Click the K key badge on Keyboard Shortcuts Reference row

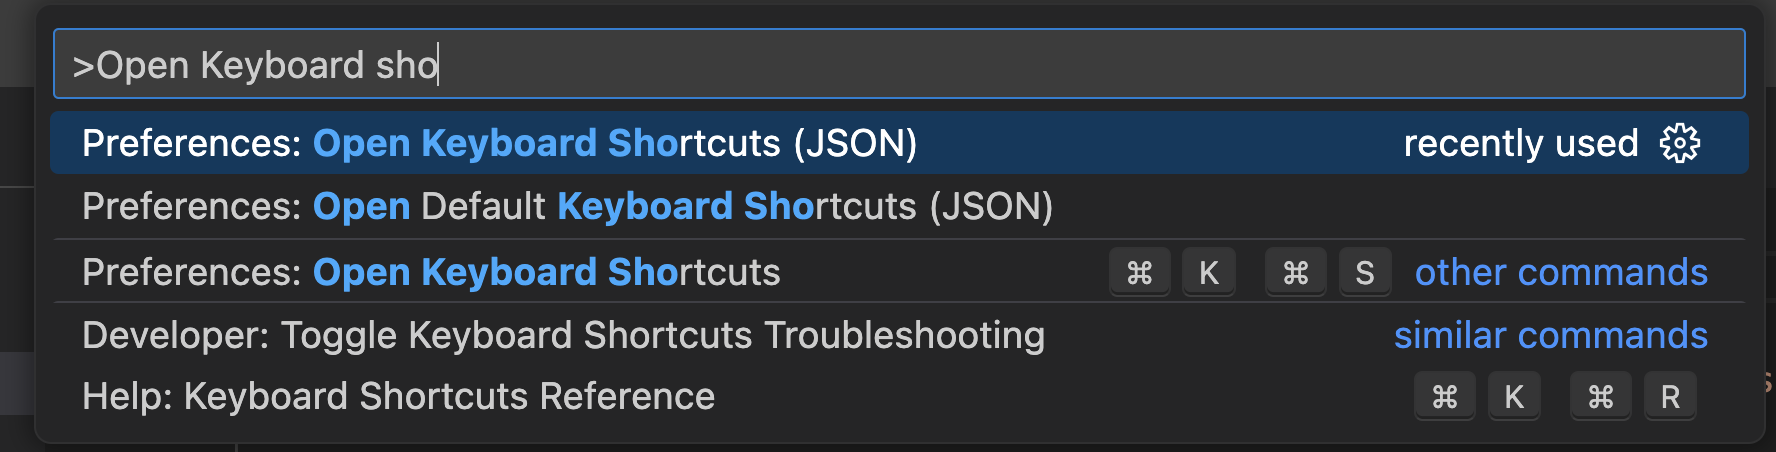tap(1514, 397)
